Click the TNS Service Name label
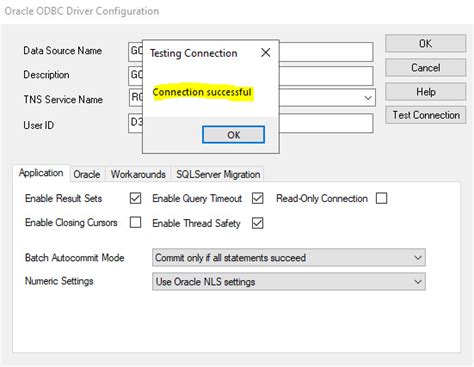 click(63, 99)
